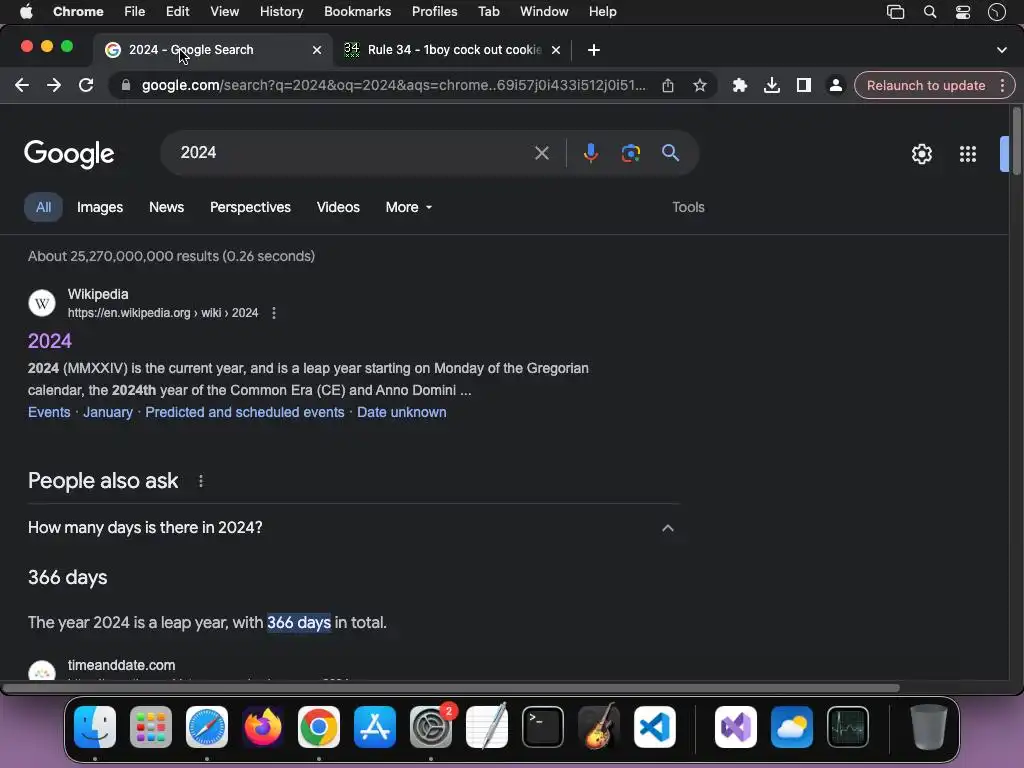Open the Chrome profile avatar
The height and width of the screenshot is (768, 1024).
[835, 86]
